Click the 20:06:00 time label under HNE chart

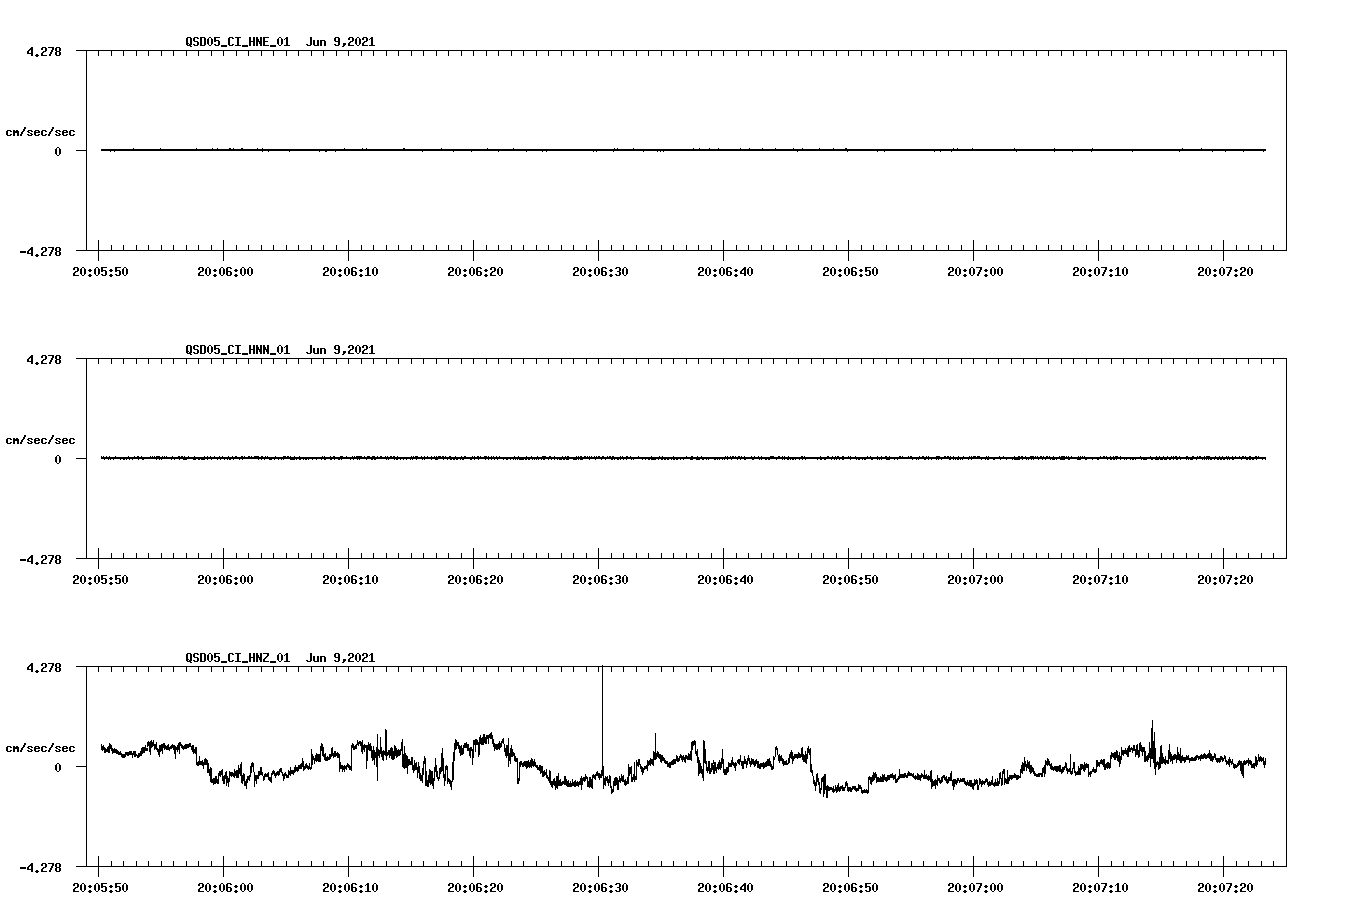click(225, 271)
